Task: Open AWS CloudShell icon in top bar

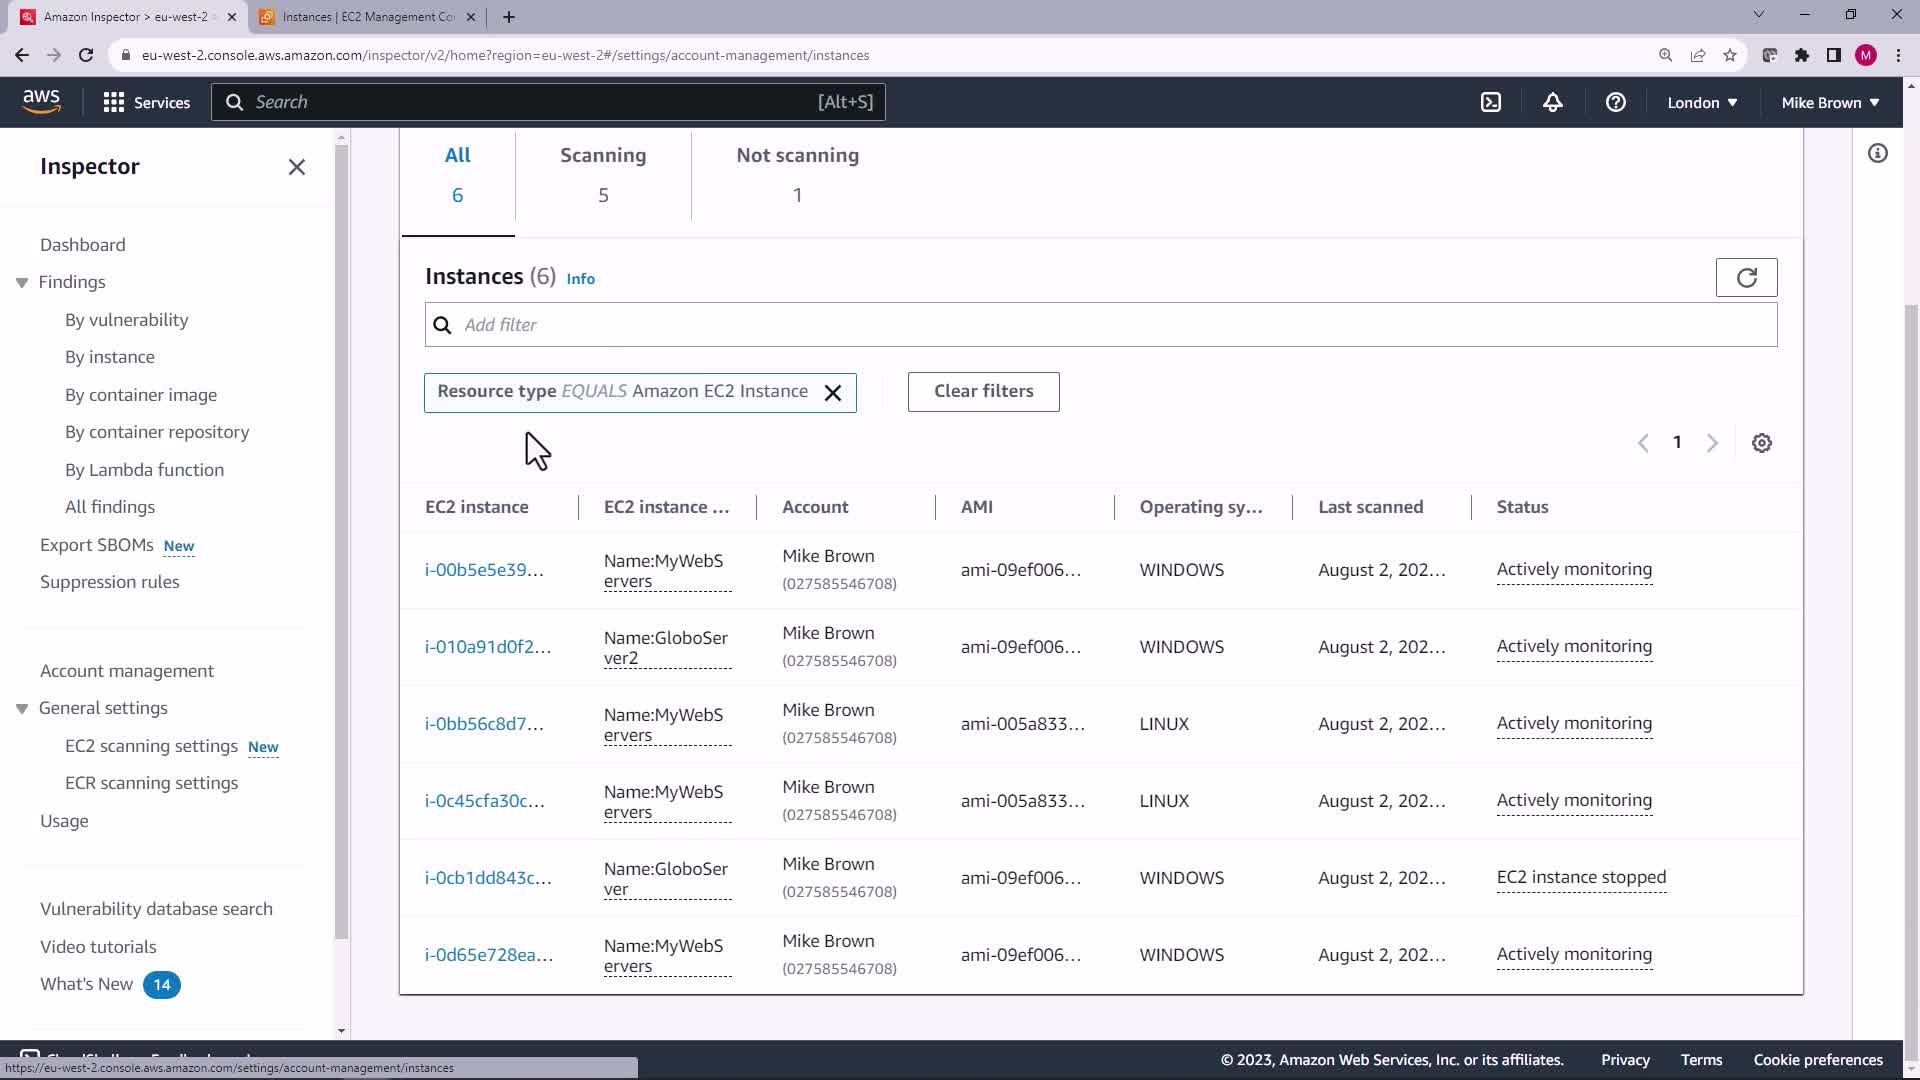Action: pos(1491,102)
